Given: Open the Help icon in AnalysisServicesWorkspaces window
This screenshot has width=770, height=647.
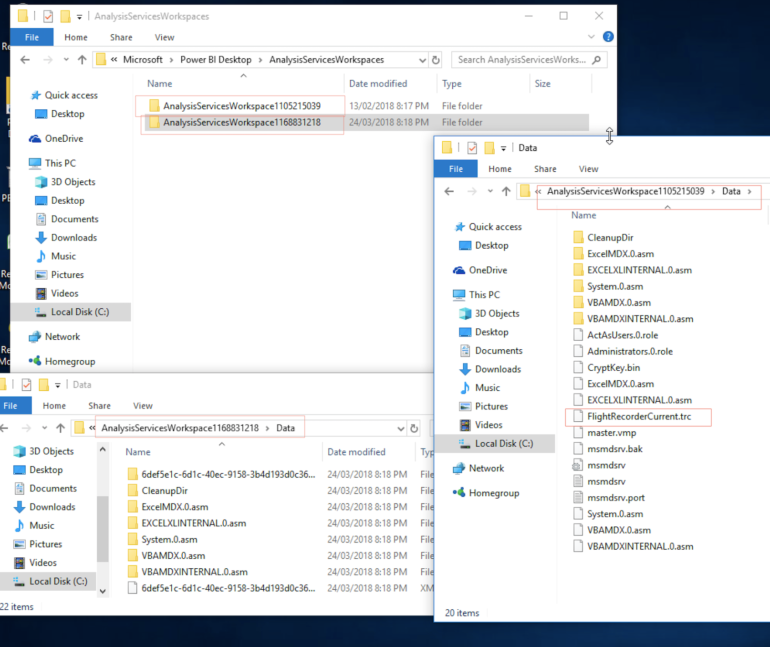Looking at the screenshot, I should coord(608,37).
